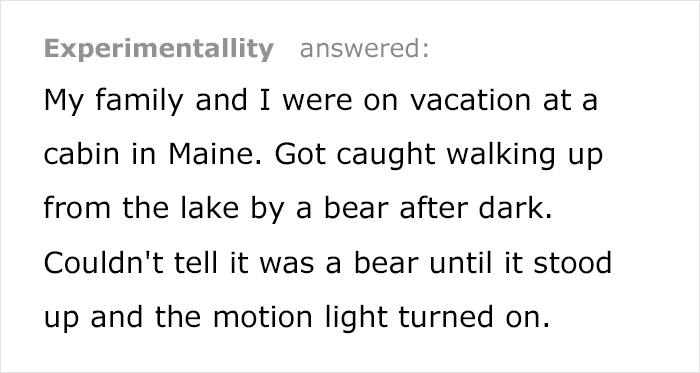Click the 'answered:' label

364,49
